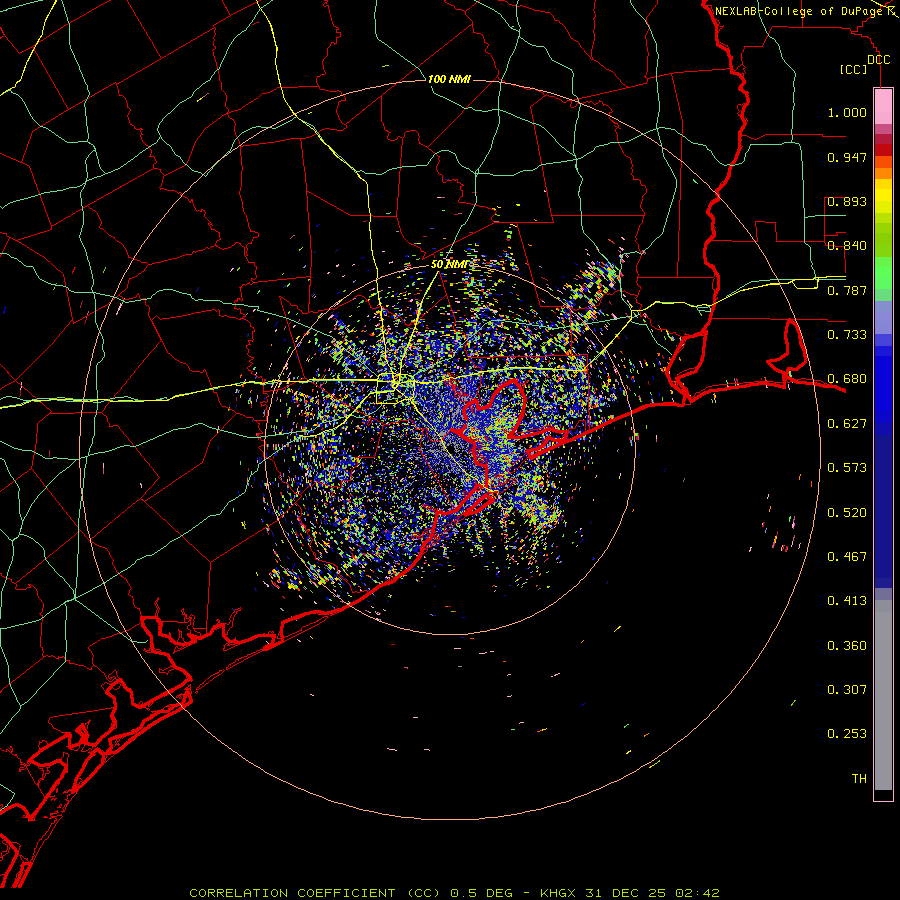The height and width of the screenshot is (900, 900).
Task: Select the 1.000 value on the CC scale
Action: point(847,112)
